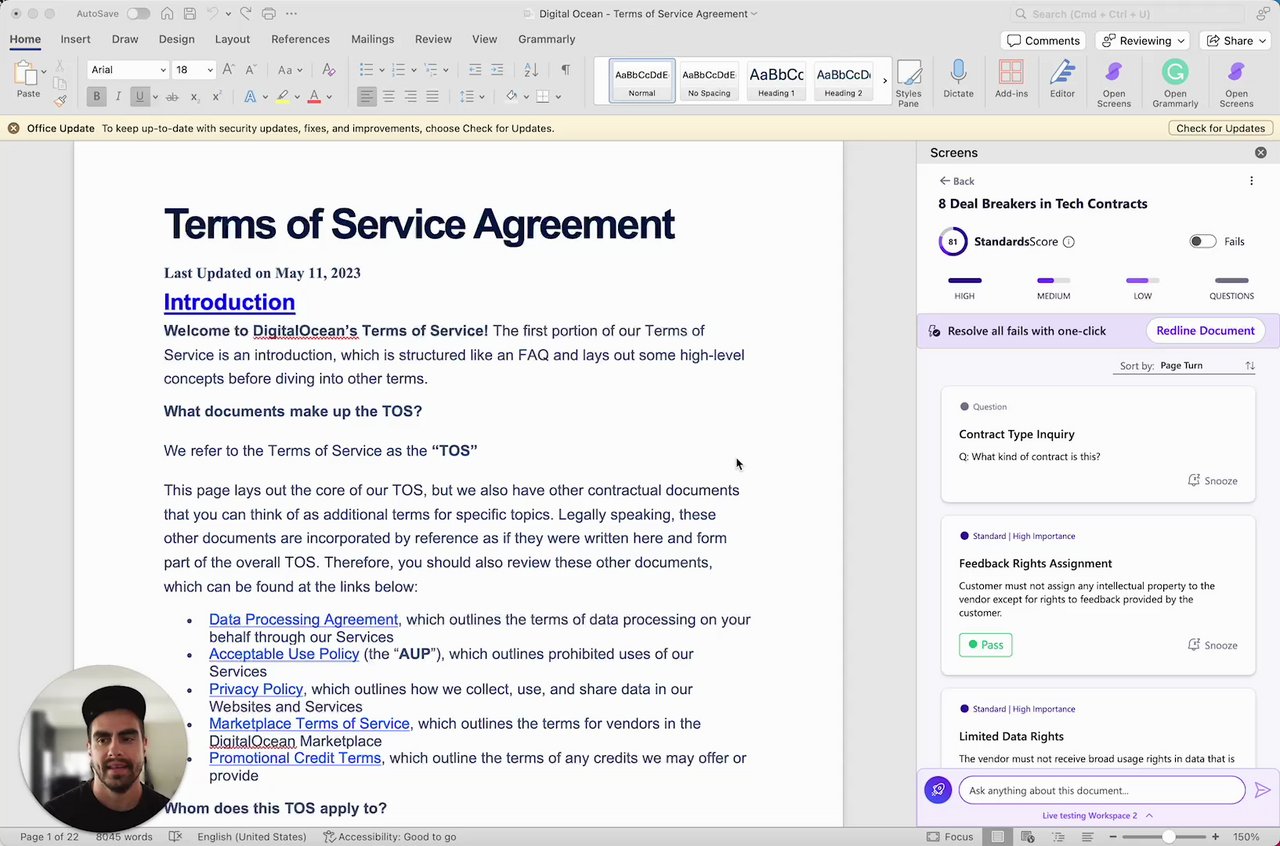Expand the styles gallery arrow
Image resolution: width=1280 pixels, height=846 pixels.
coord(884,81)
